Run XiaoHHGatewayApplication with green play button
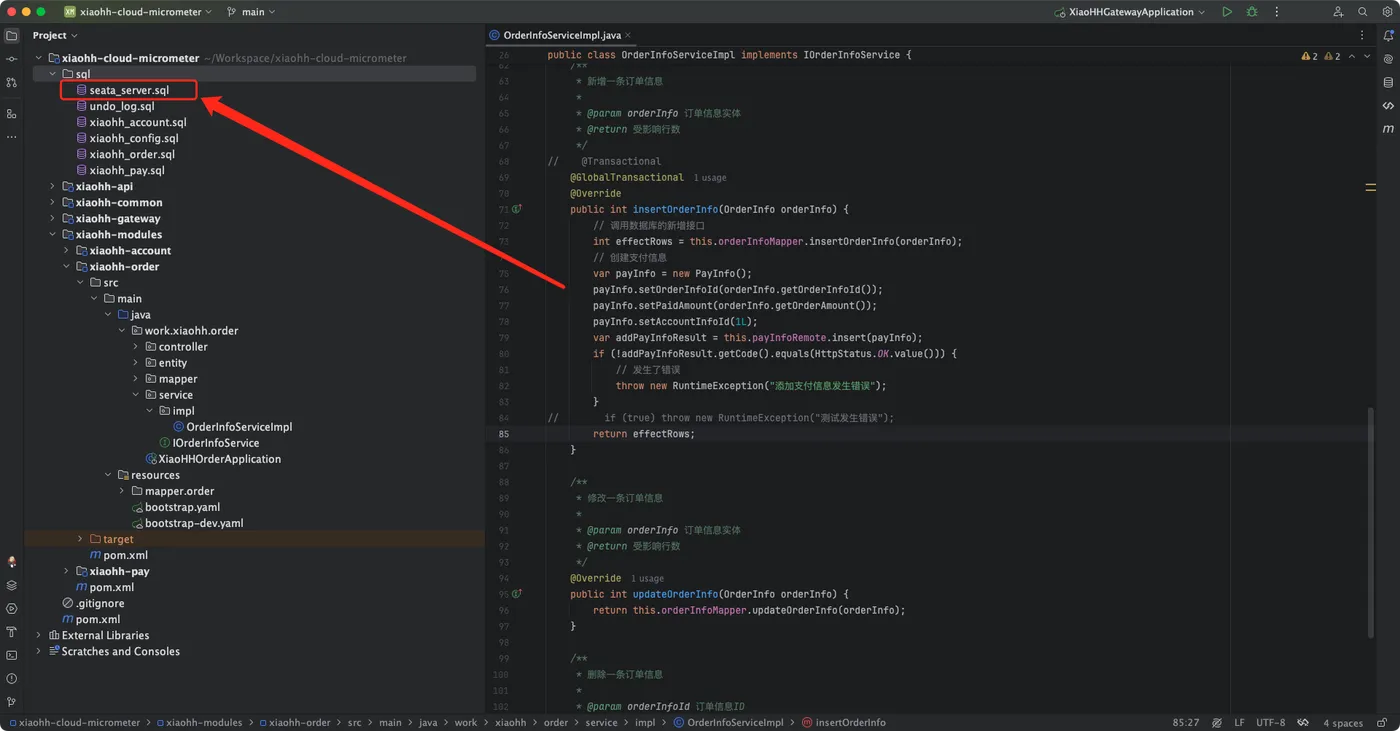1400x731 pixels. [x=1227, y=12]
